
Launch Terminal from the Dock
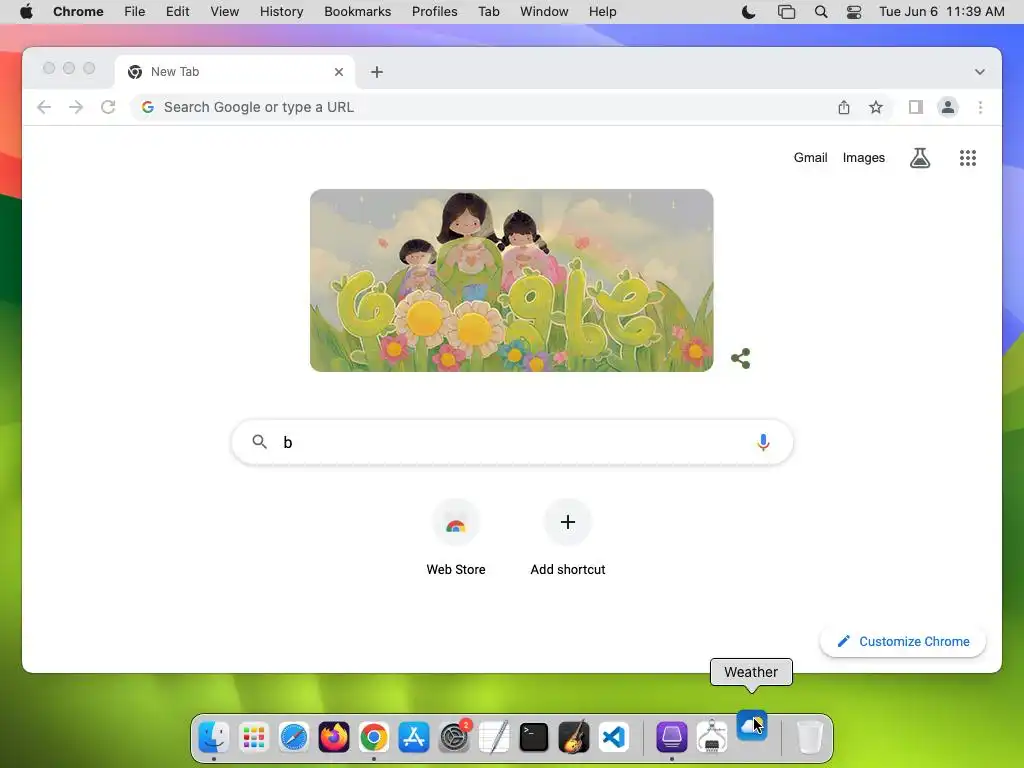pos(534,737)
